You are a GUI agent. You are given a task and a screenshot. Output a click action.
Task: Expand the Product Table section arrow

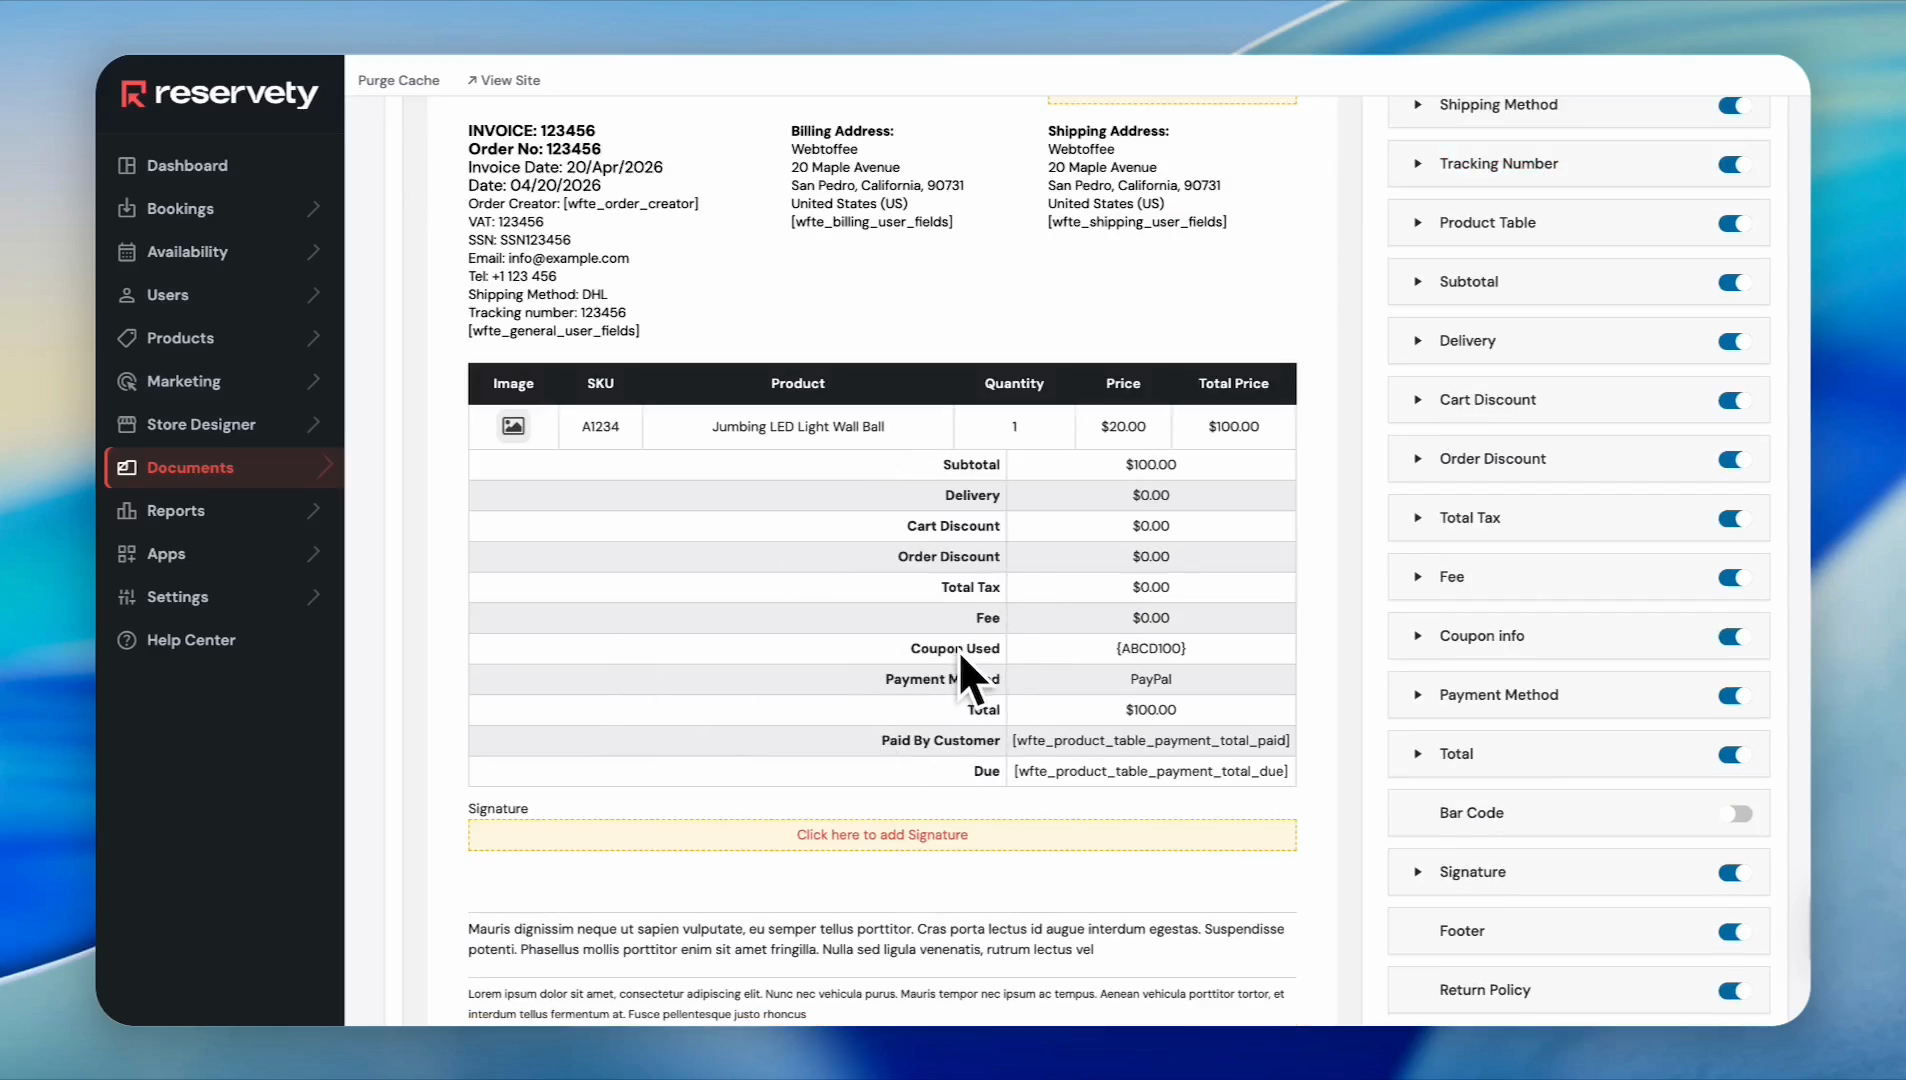[1417, 223]
